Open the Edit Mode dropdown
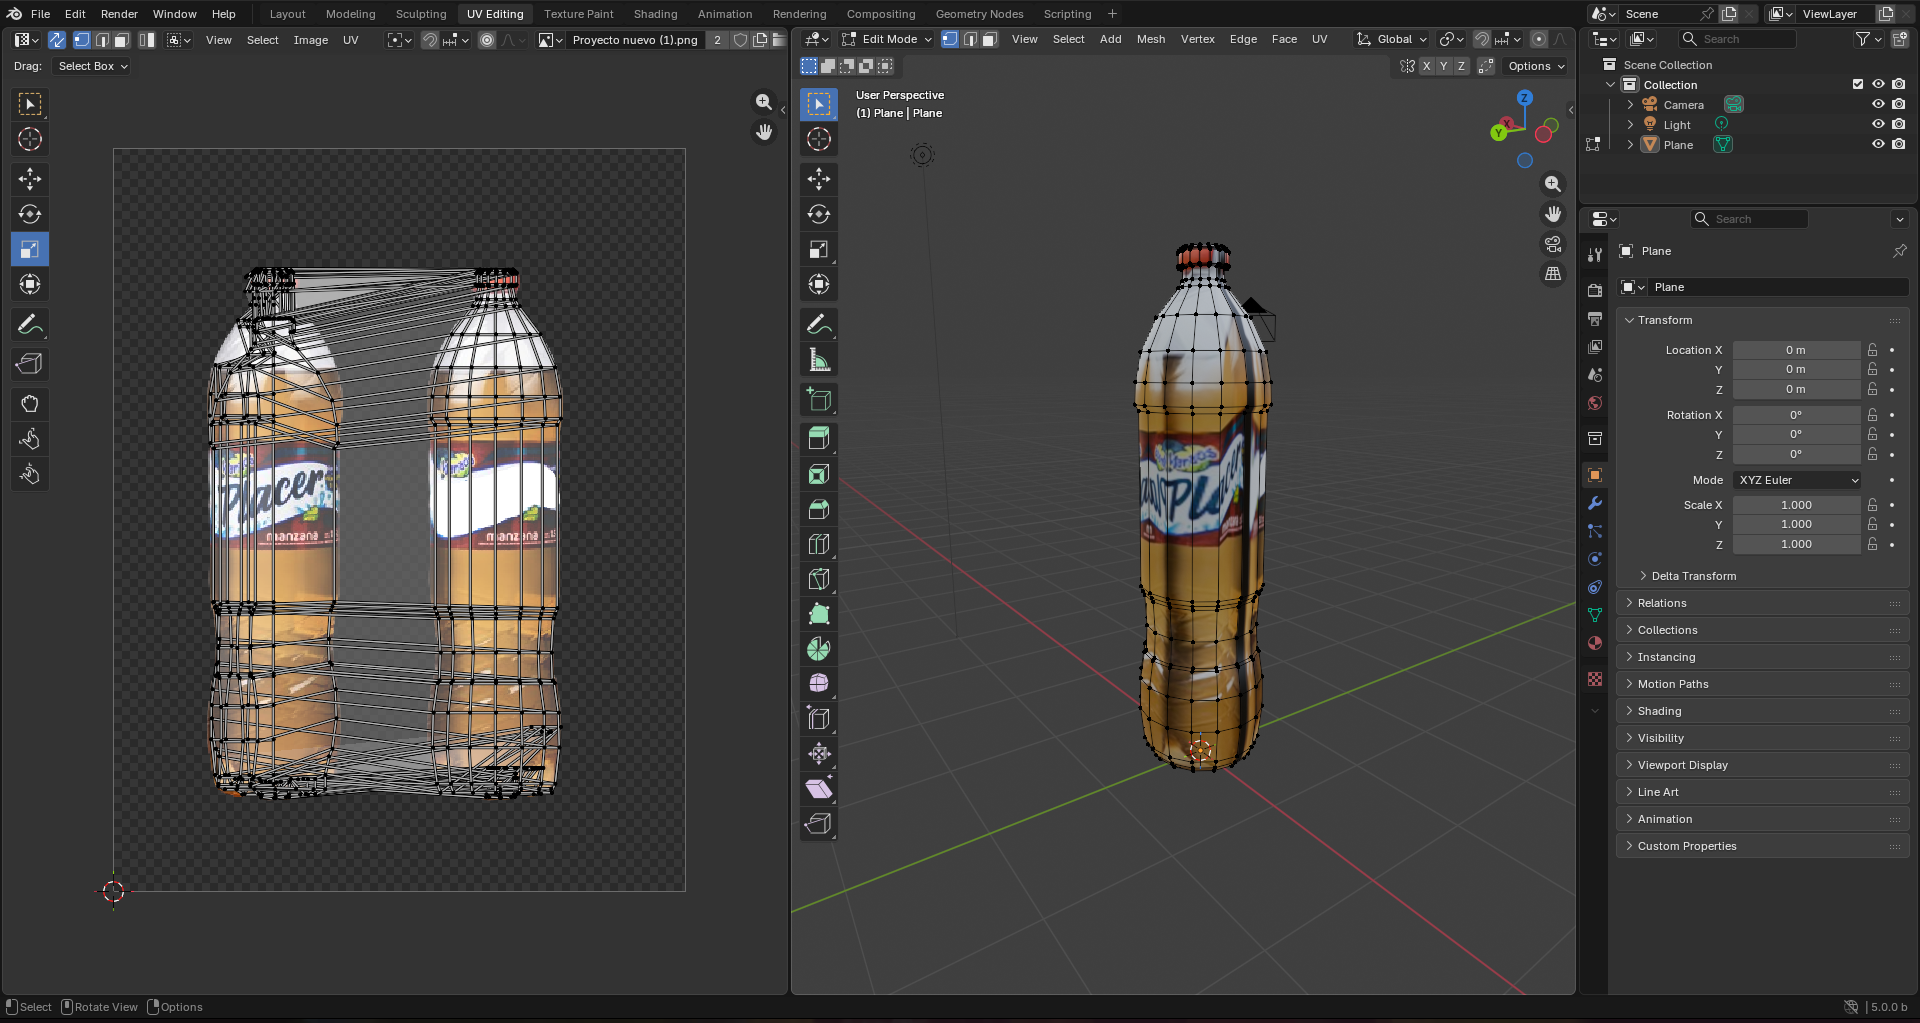 (887, 39)
